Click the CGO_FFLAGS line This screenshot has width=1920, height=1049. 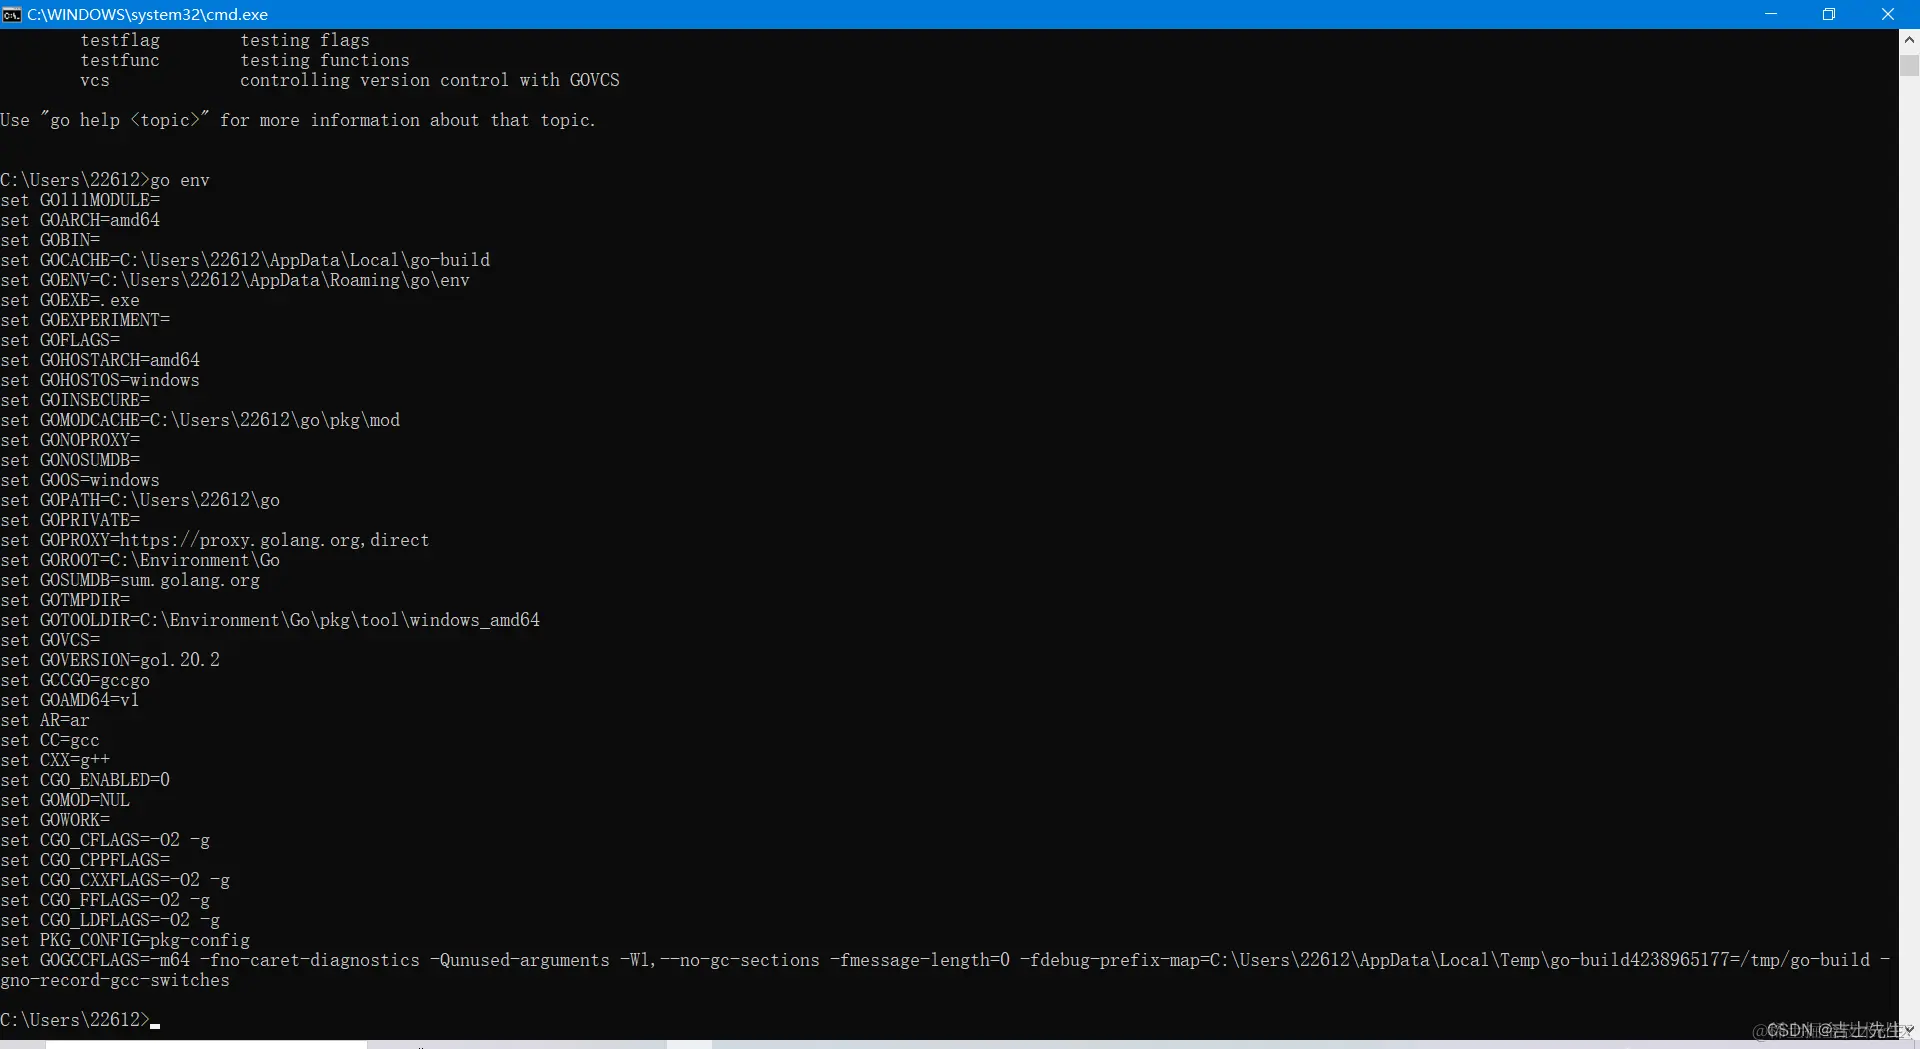105,900
